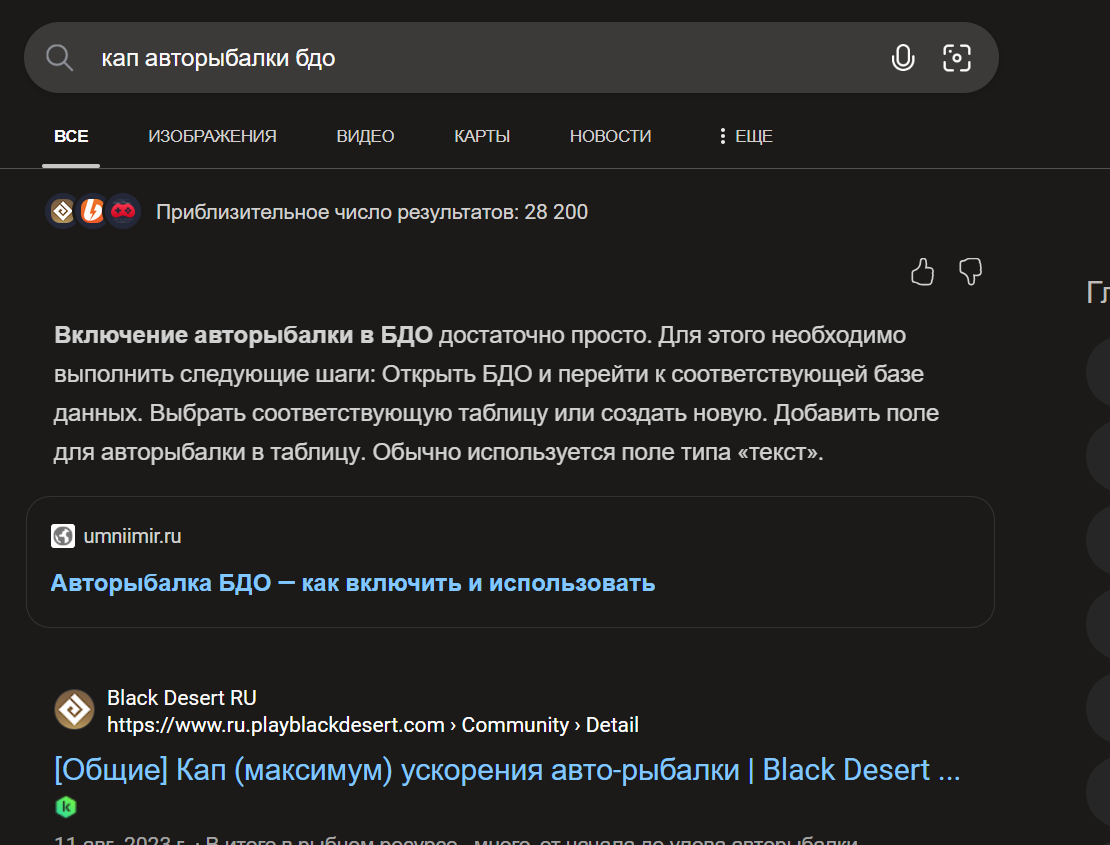Screen dimensions: 1110x845
Task: Click the red gamepad source icon
Action: tap(123, 211)
